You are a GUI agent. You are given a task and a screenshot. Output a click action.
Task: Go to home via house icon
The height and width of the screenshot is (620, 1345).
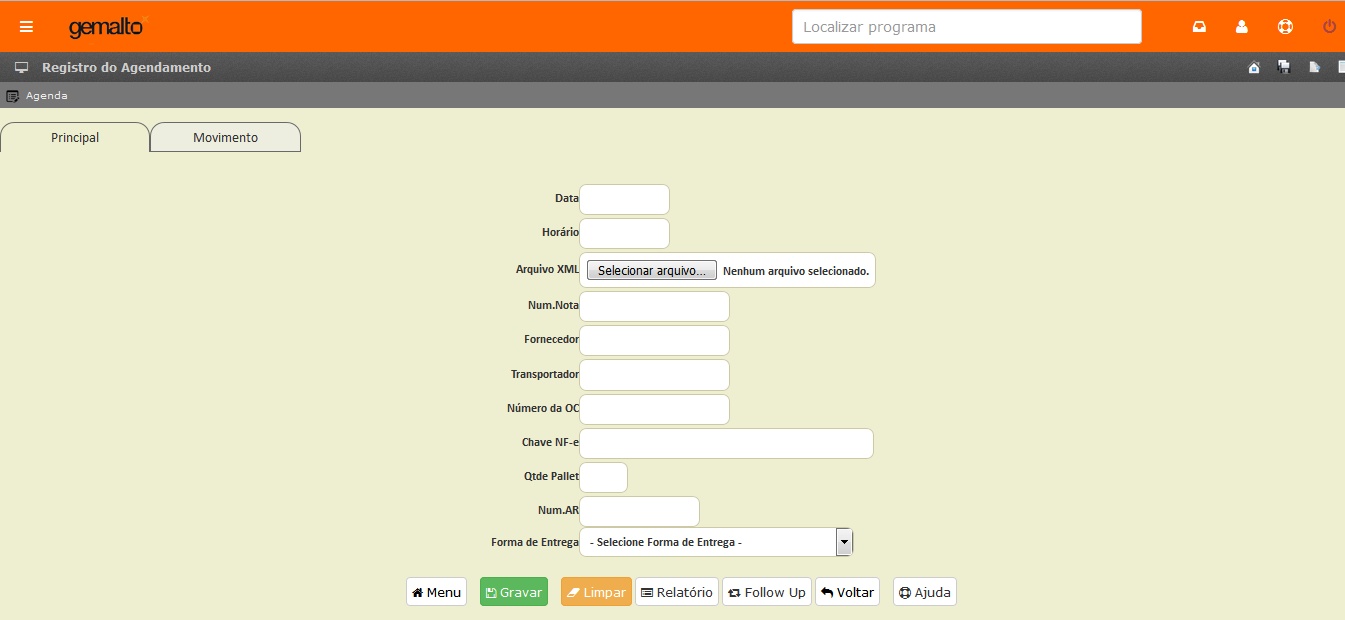1254,68
